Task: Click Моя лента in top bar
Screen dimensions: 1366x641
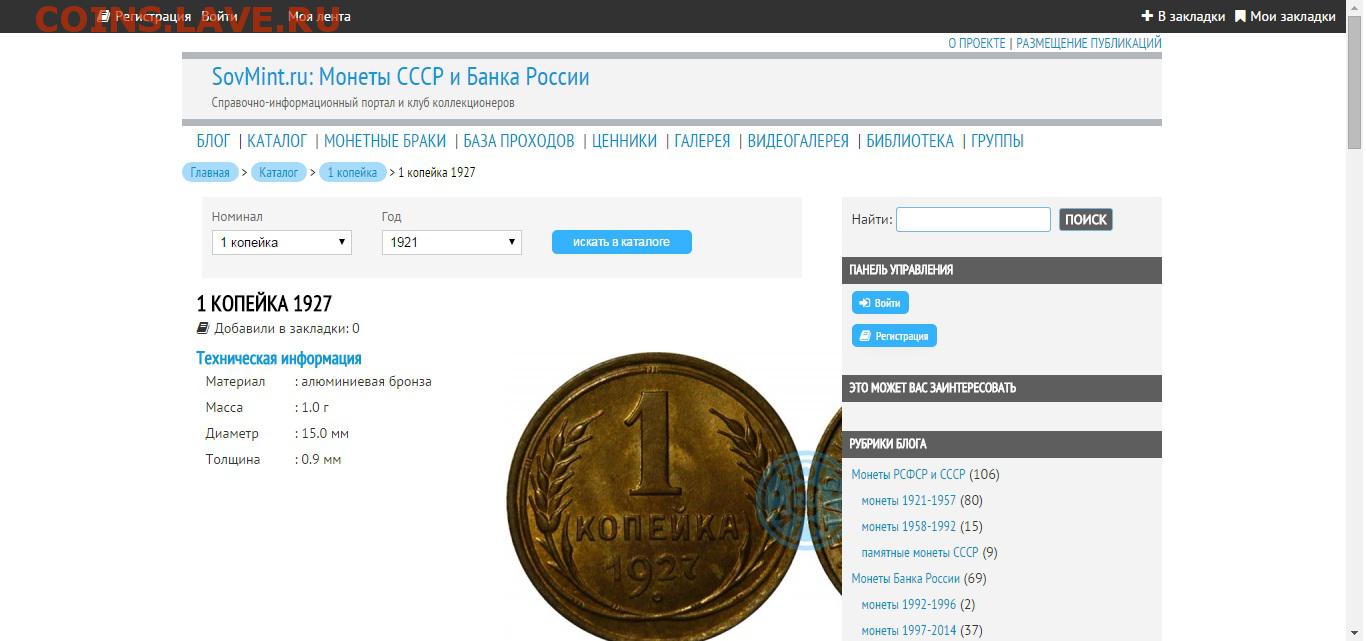Action: tap(319, 16)
